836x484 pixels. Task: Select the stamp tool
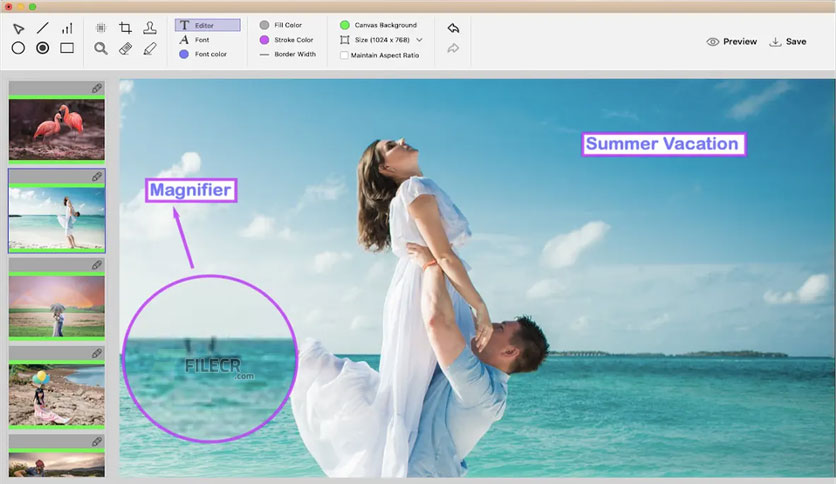(x=150, y=28)
